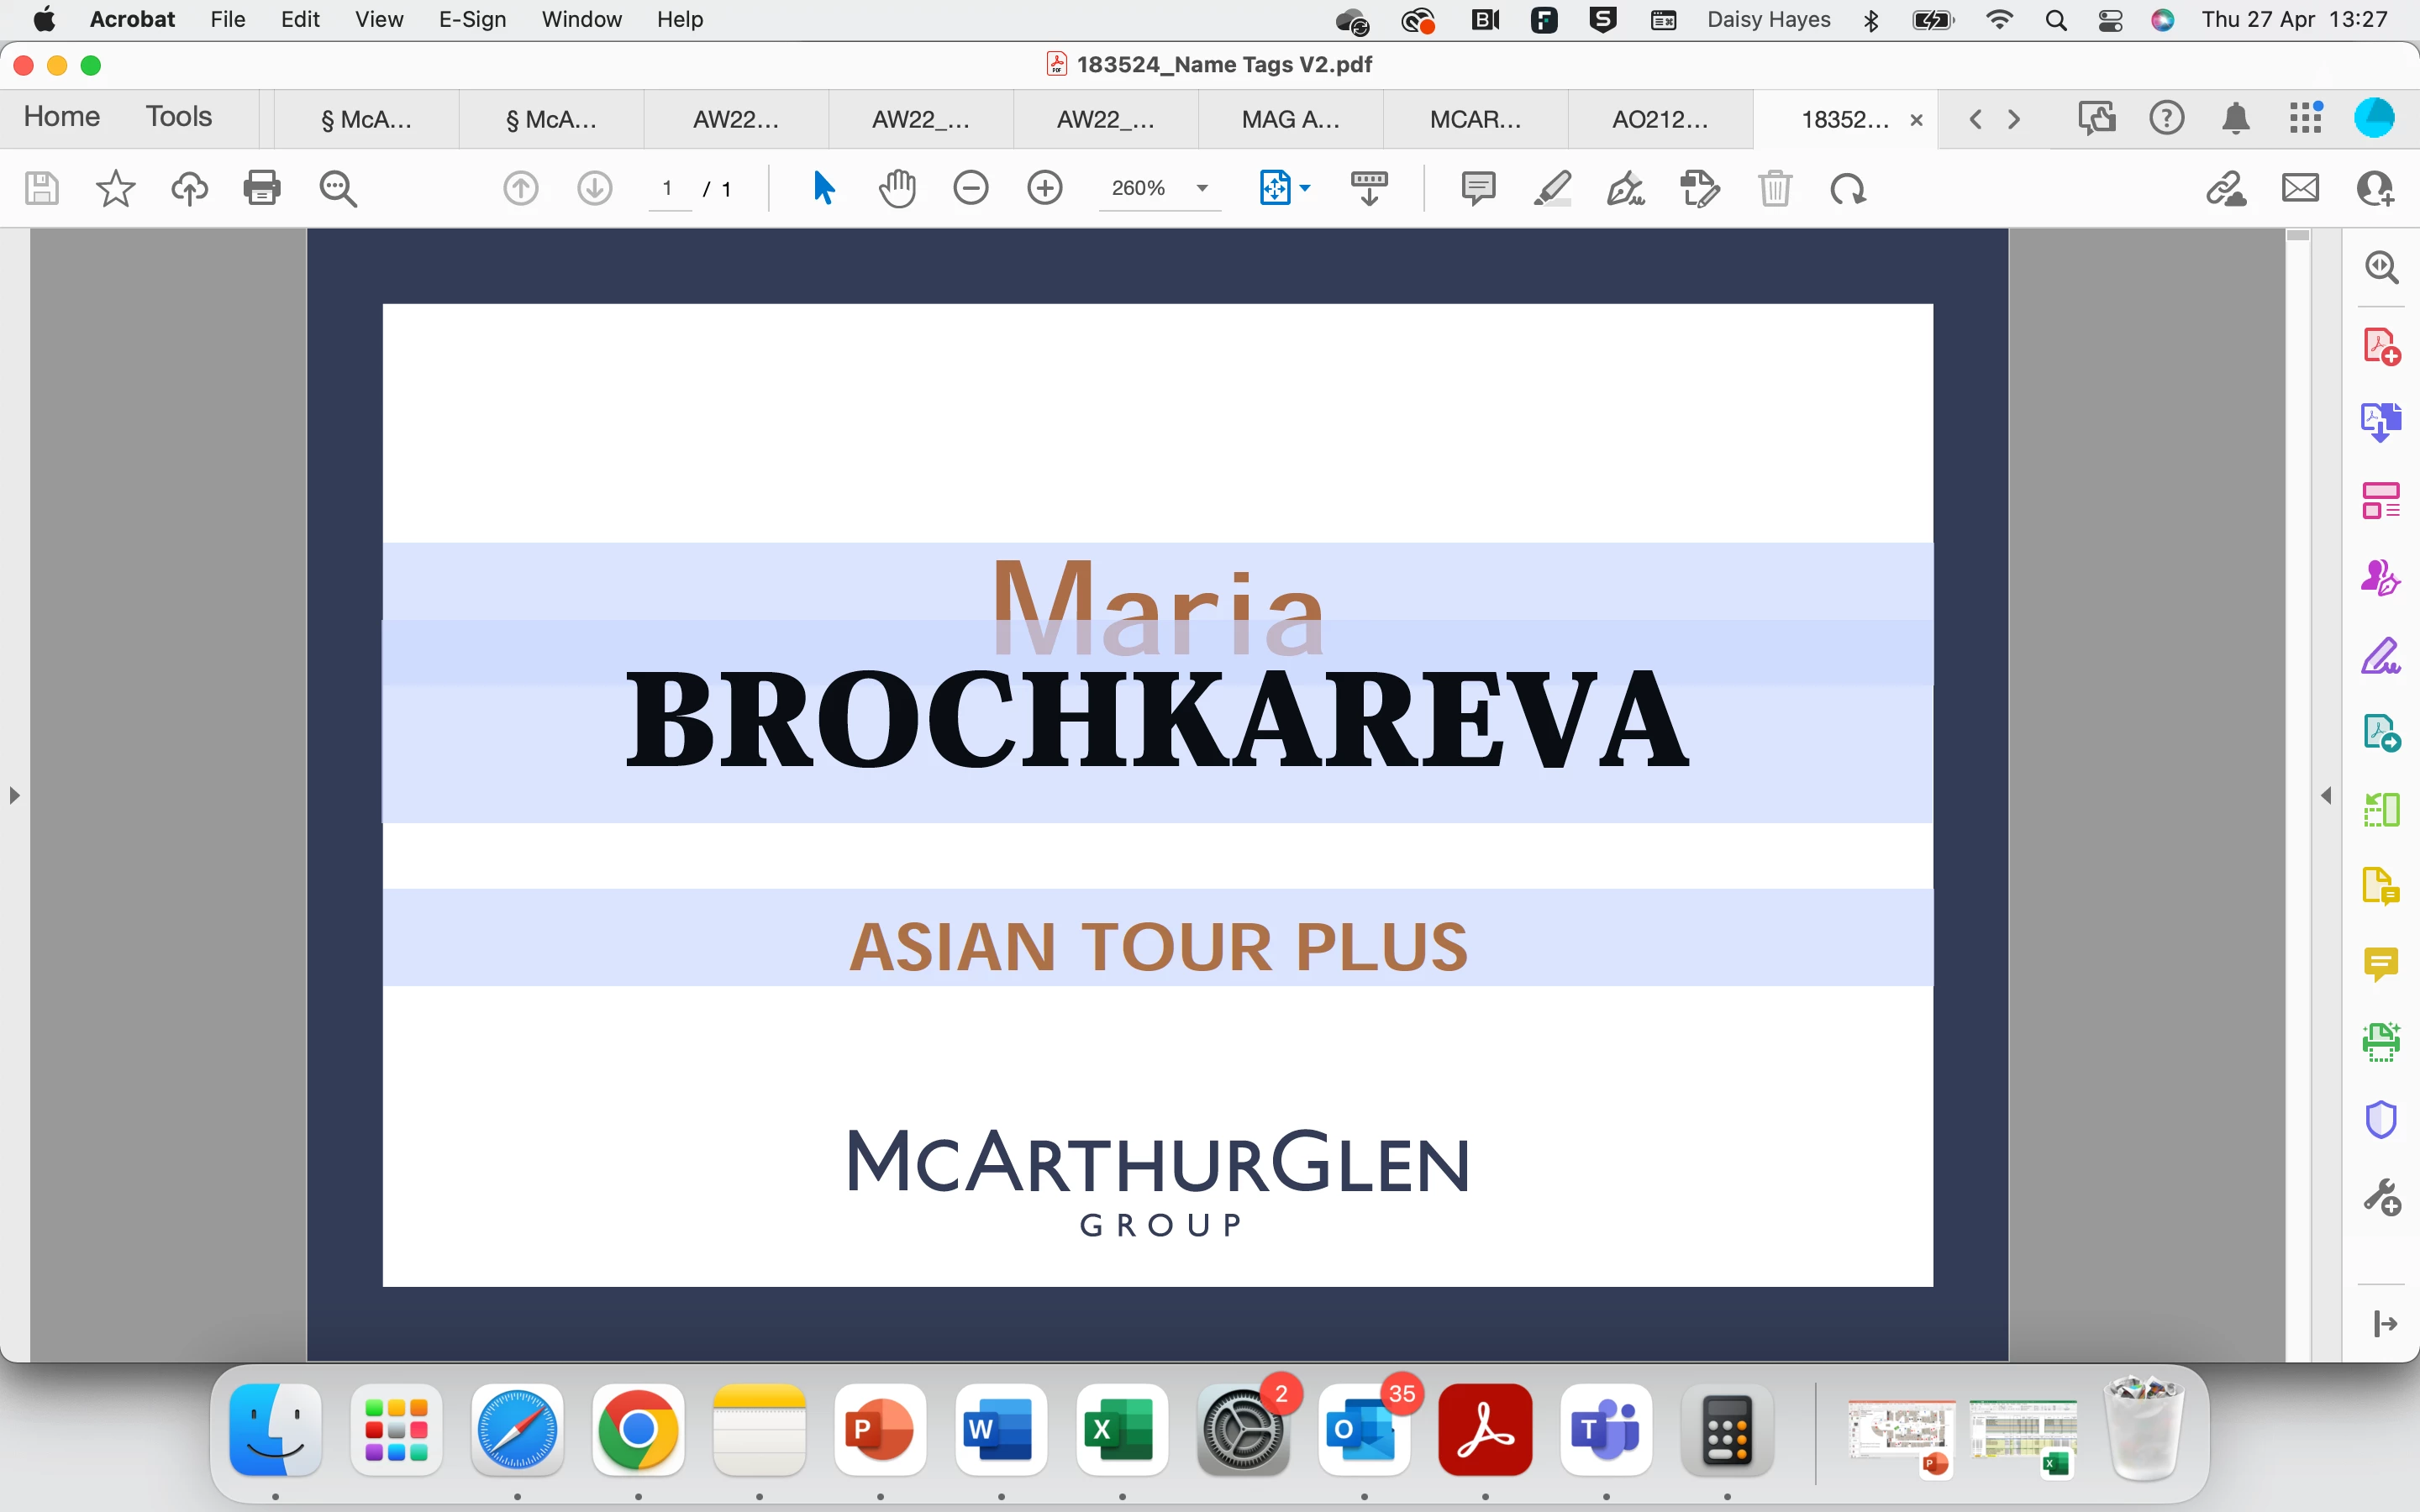Activate the arrow Selection tool

click(823, 188)
